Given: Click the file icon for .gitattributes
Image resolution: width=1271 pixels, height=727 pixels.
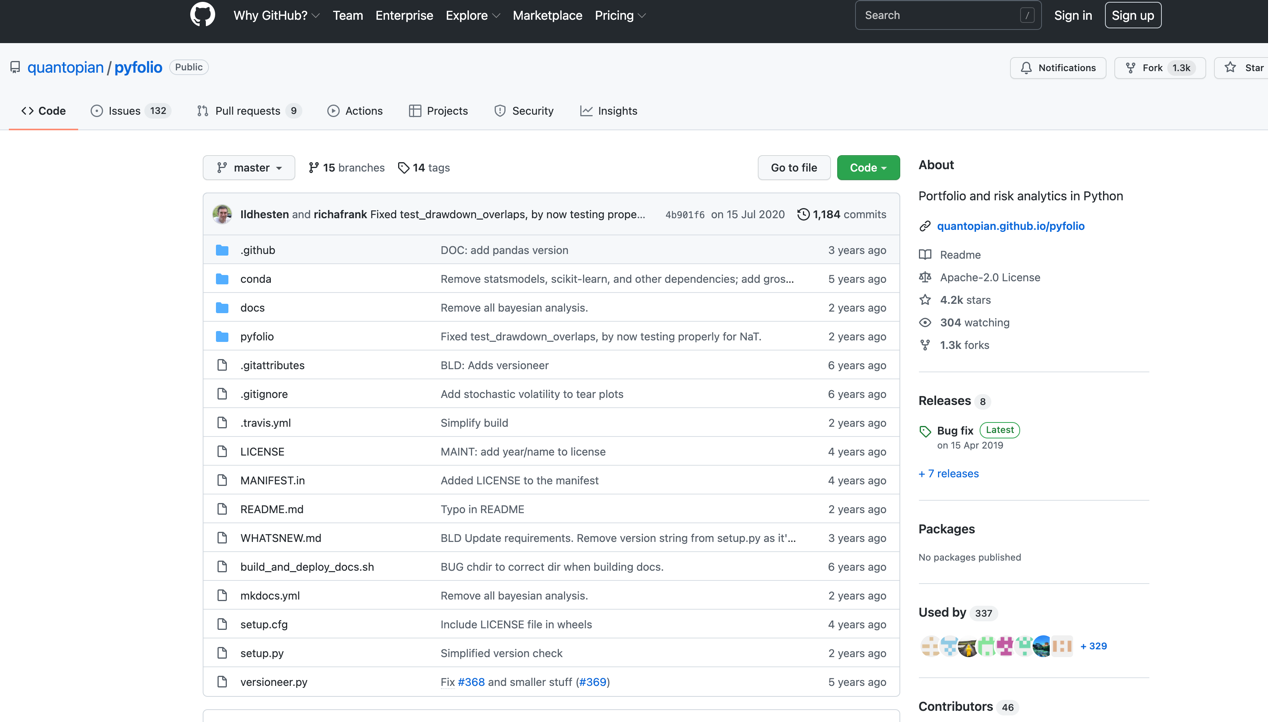Looking at the screenshot, I should pyautogui.click(x=222, y=366).
